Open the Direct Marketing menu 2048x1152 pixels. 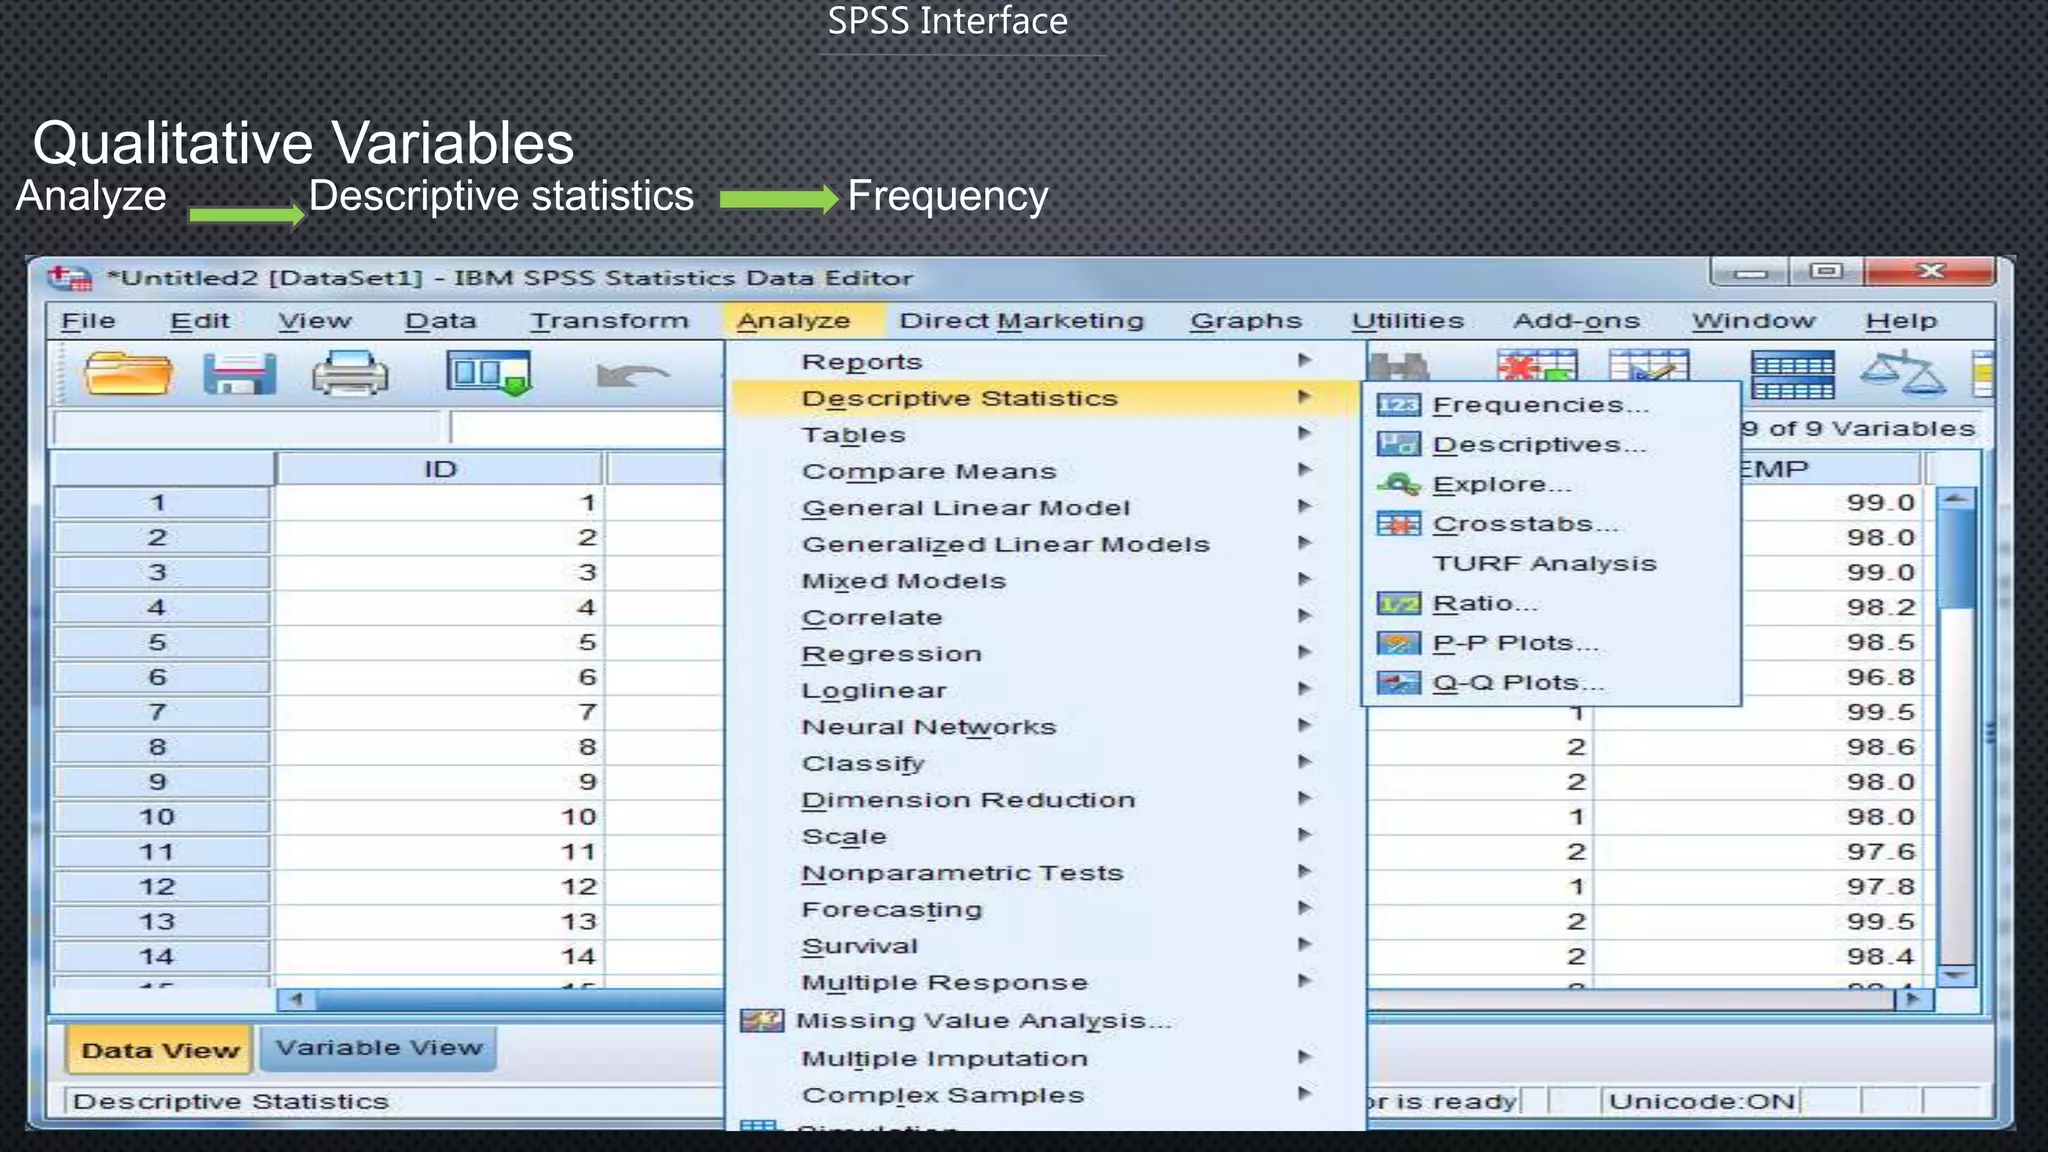click(1021, 321)
